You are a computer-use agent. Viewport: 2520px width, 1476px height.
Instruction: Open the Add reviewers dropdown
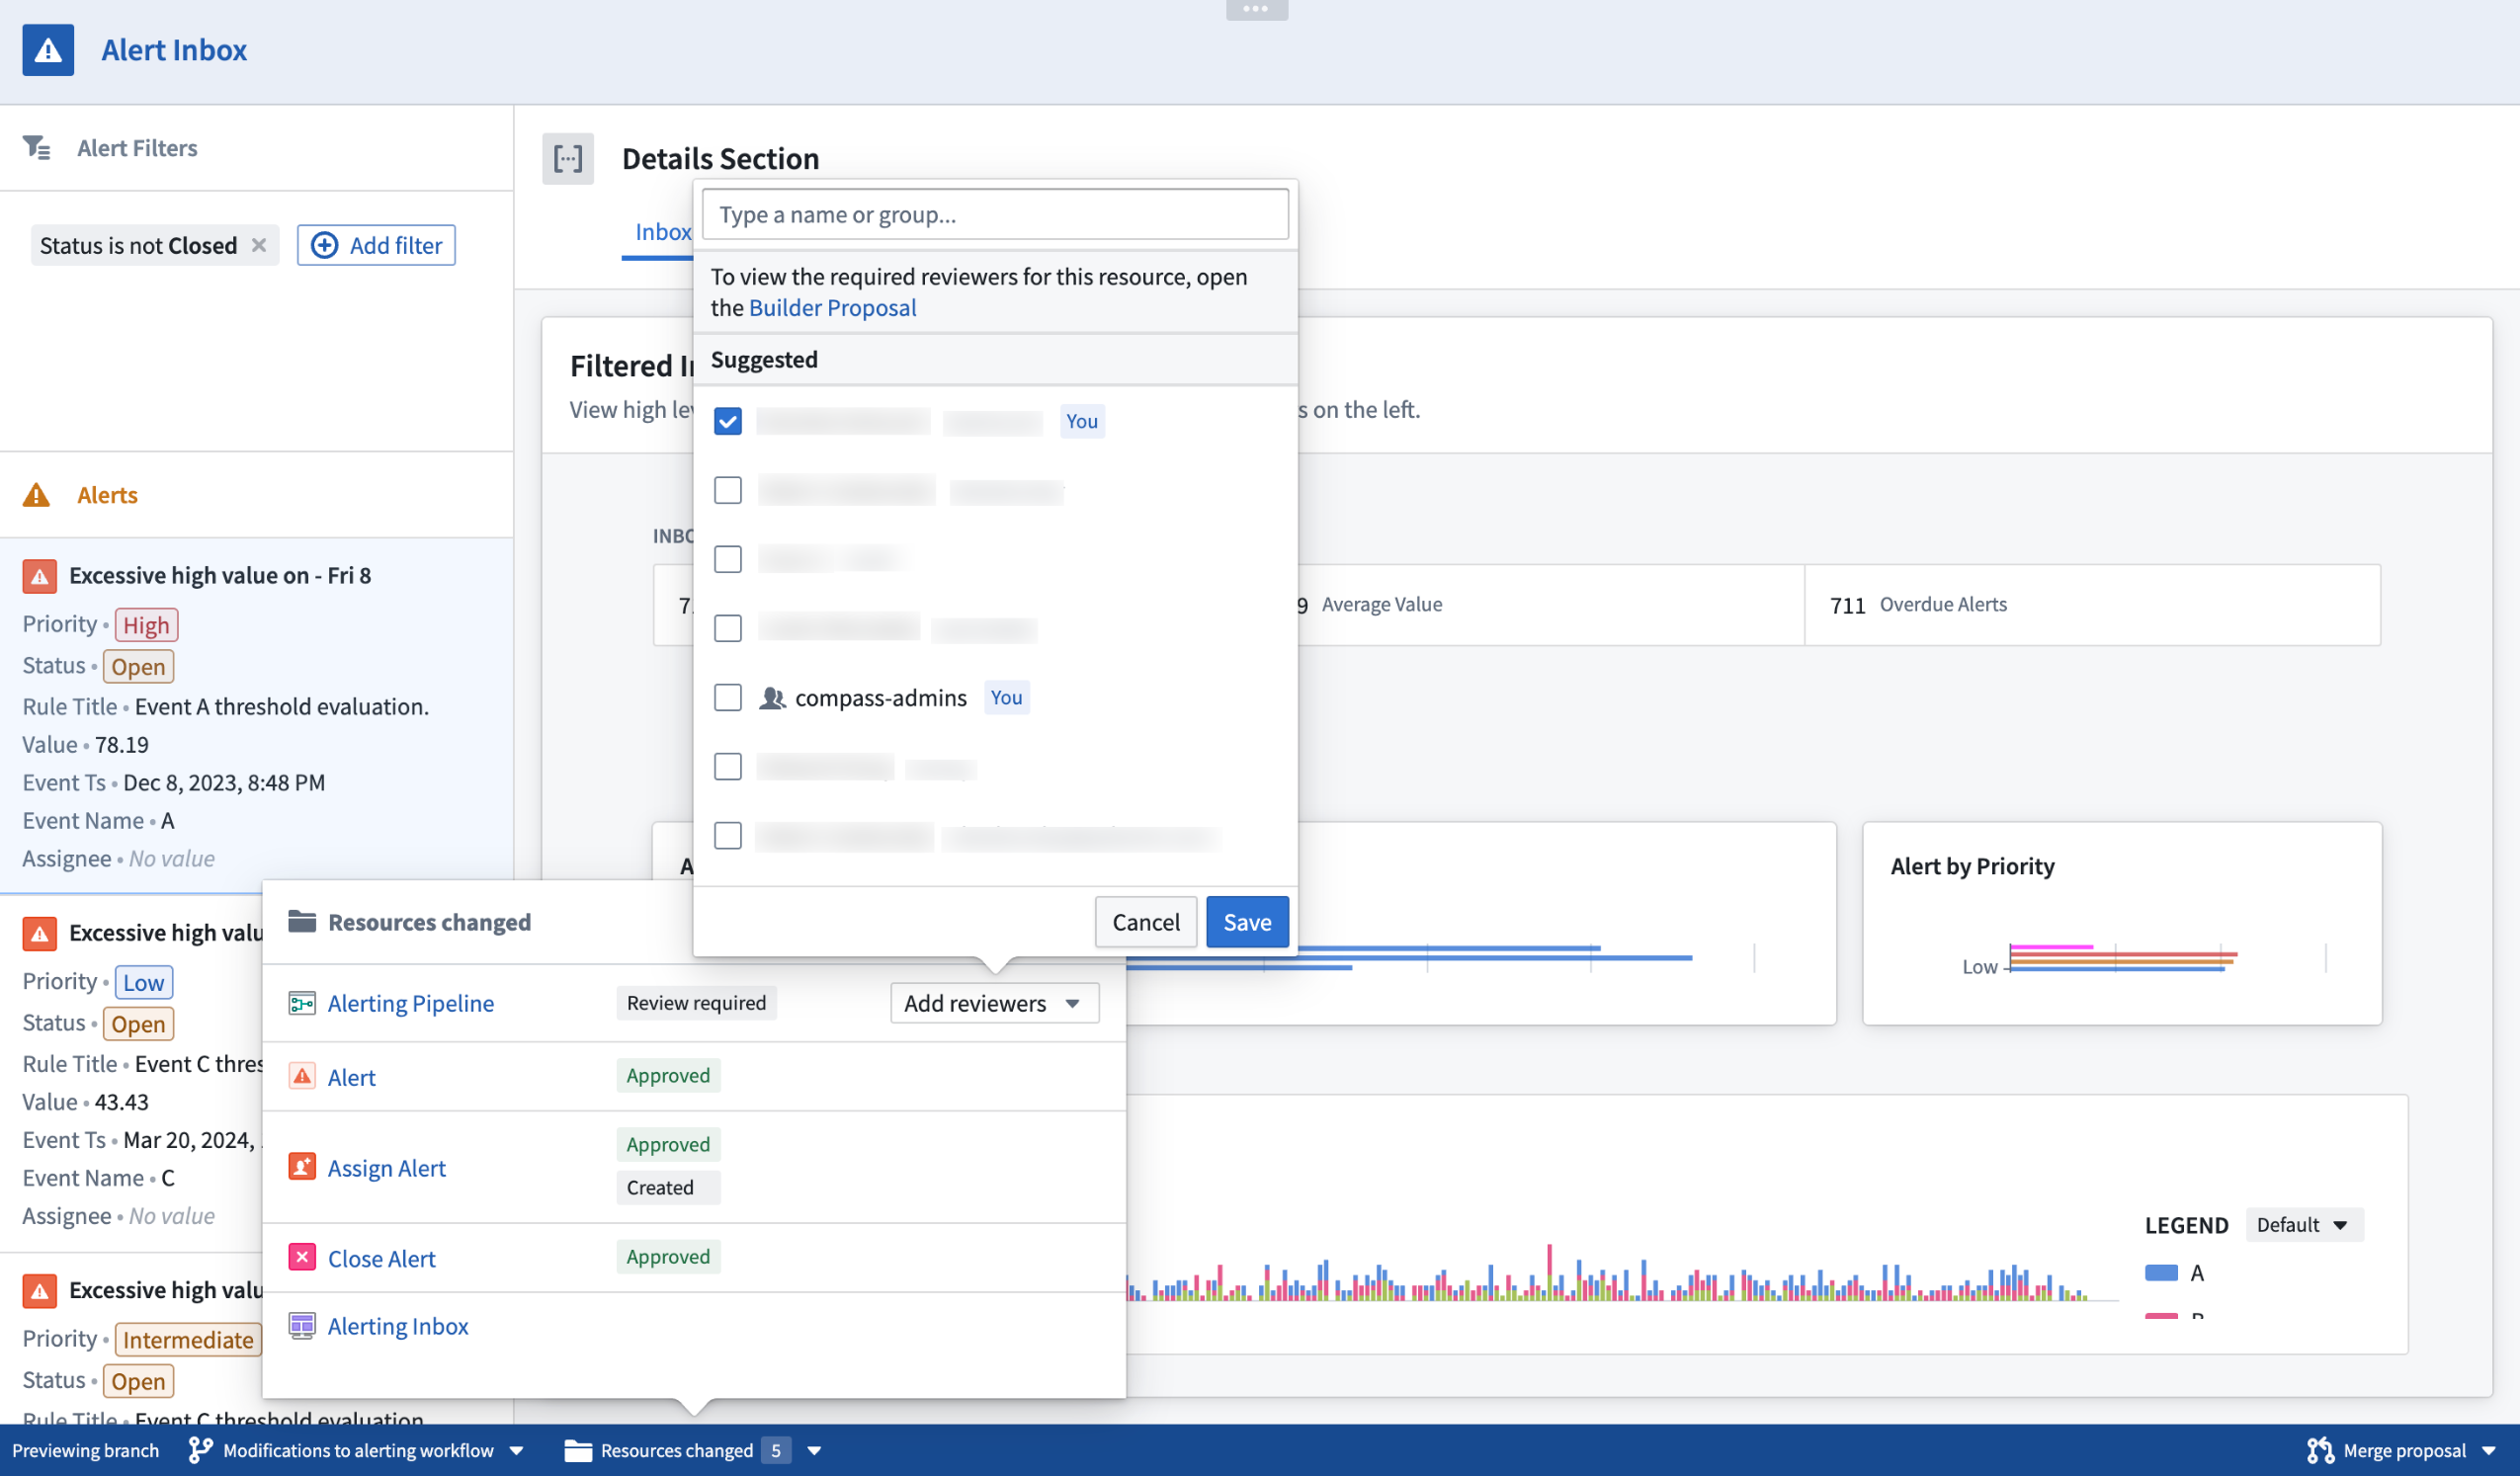point(994,1003)
